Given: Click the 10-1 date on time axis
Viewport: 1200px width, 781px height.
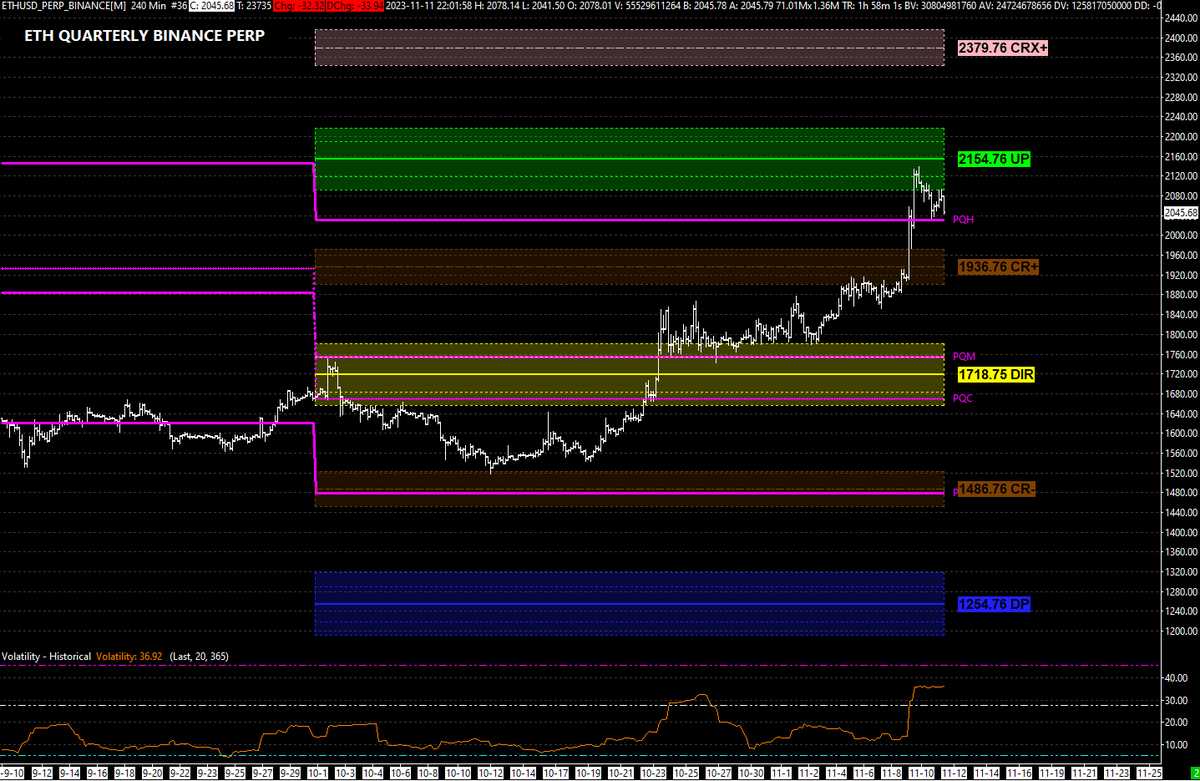Looking at the screenshot, I should tap(319, 773).
